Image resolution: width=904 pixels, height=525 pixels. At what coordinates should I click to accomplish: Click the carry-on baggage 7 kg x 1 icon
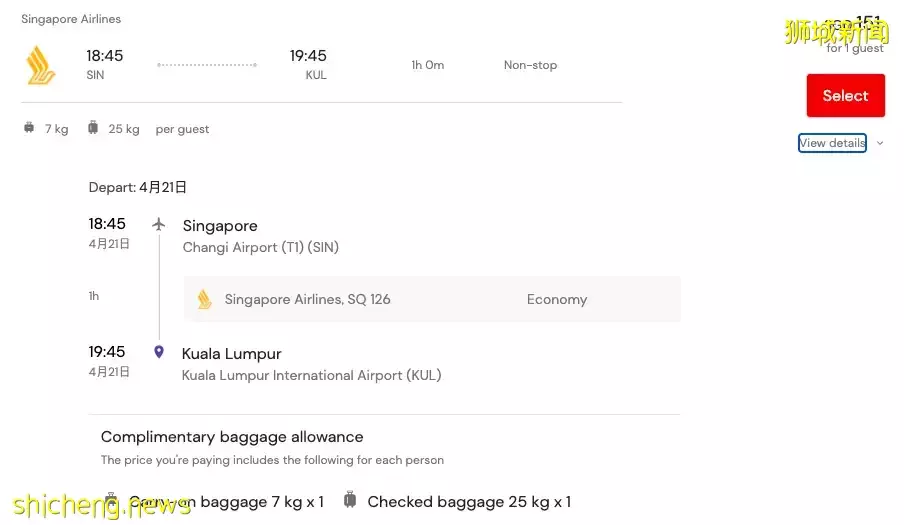[x=112, y=500]
